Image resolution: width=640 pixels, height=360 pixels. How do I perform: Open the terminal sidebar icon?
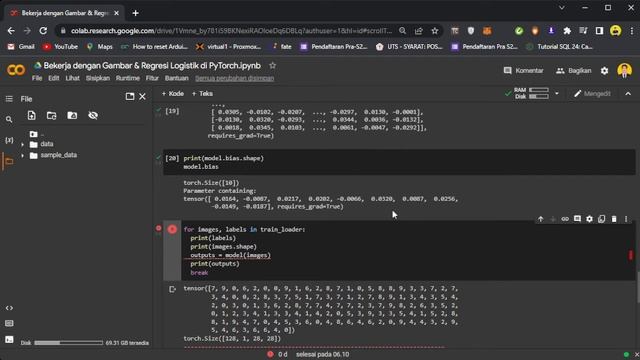9,340
